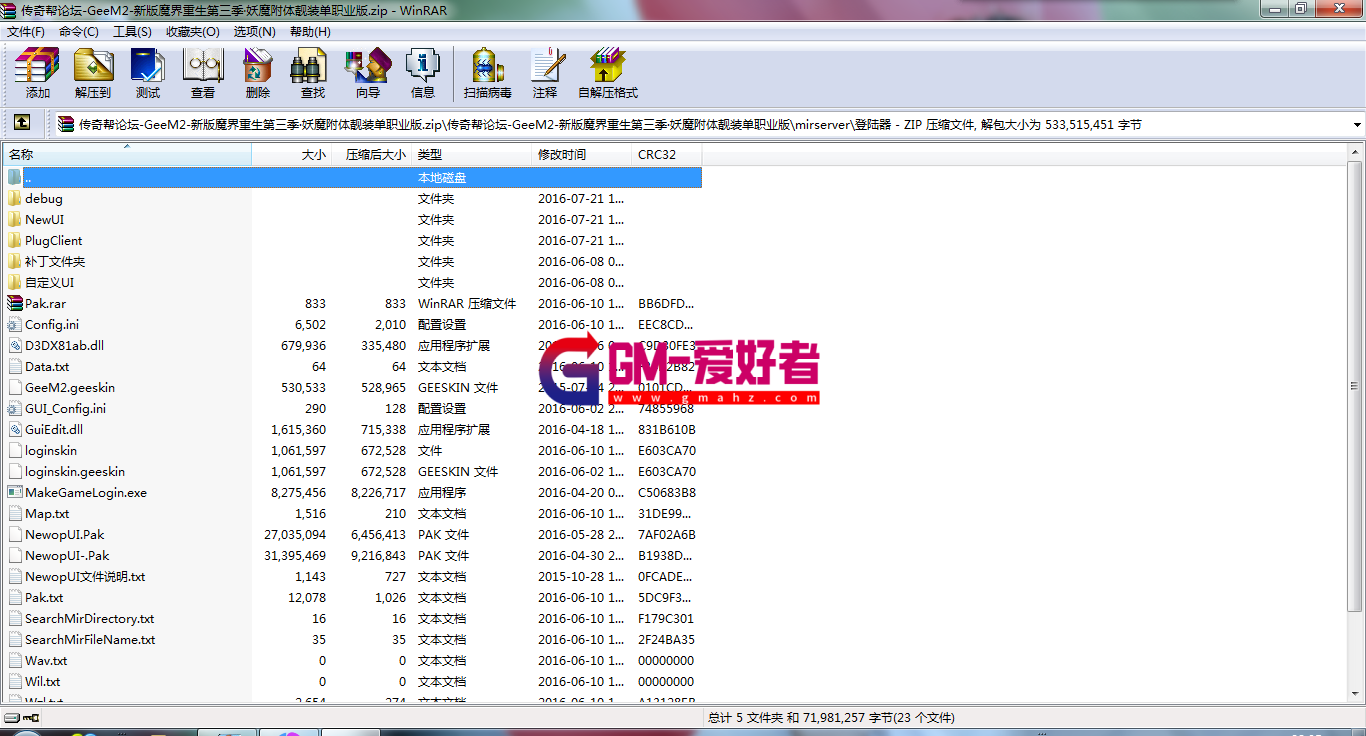Image resolution: width=1366 pixels, height=736 pixels.
Task: Click the vertical scrollbar up arrow
Action: click(x=1355, y=153)
